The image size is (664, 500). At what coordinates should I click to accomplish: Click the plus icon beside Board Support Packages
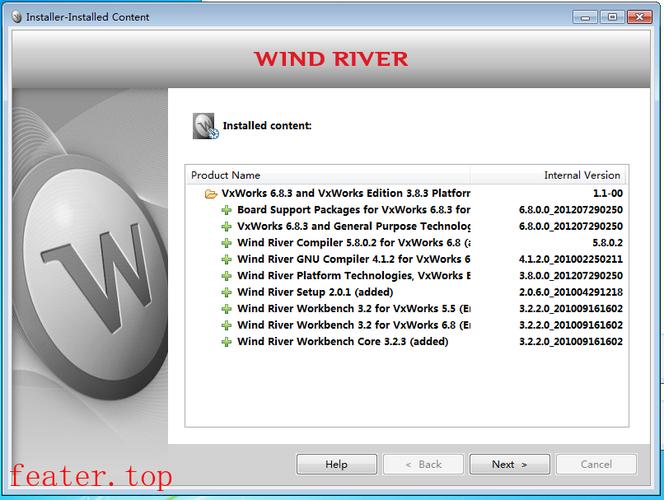pos(227,210)
